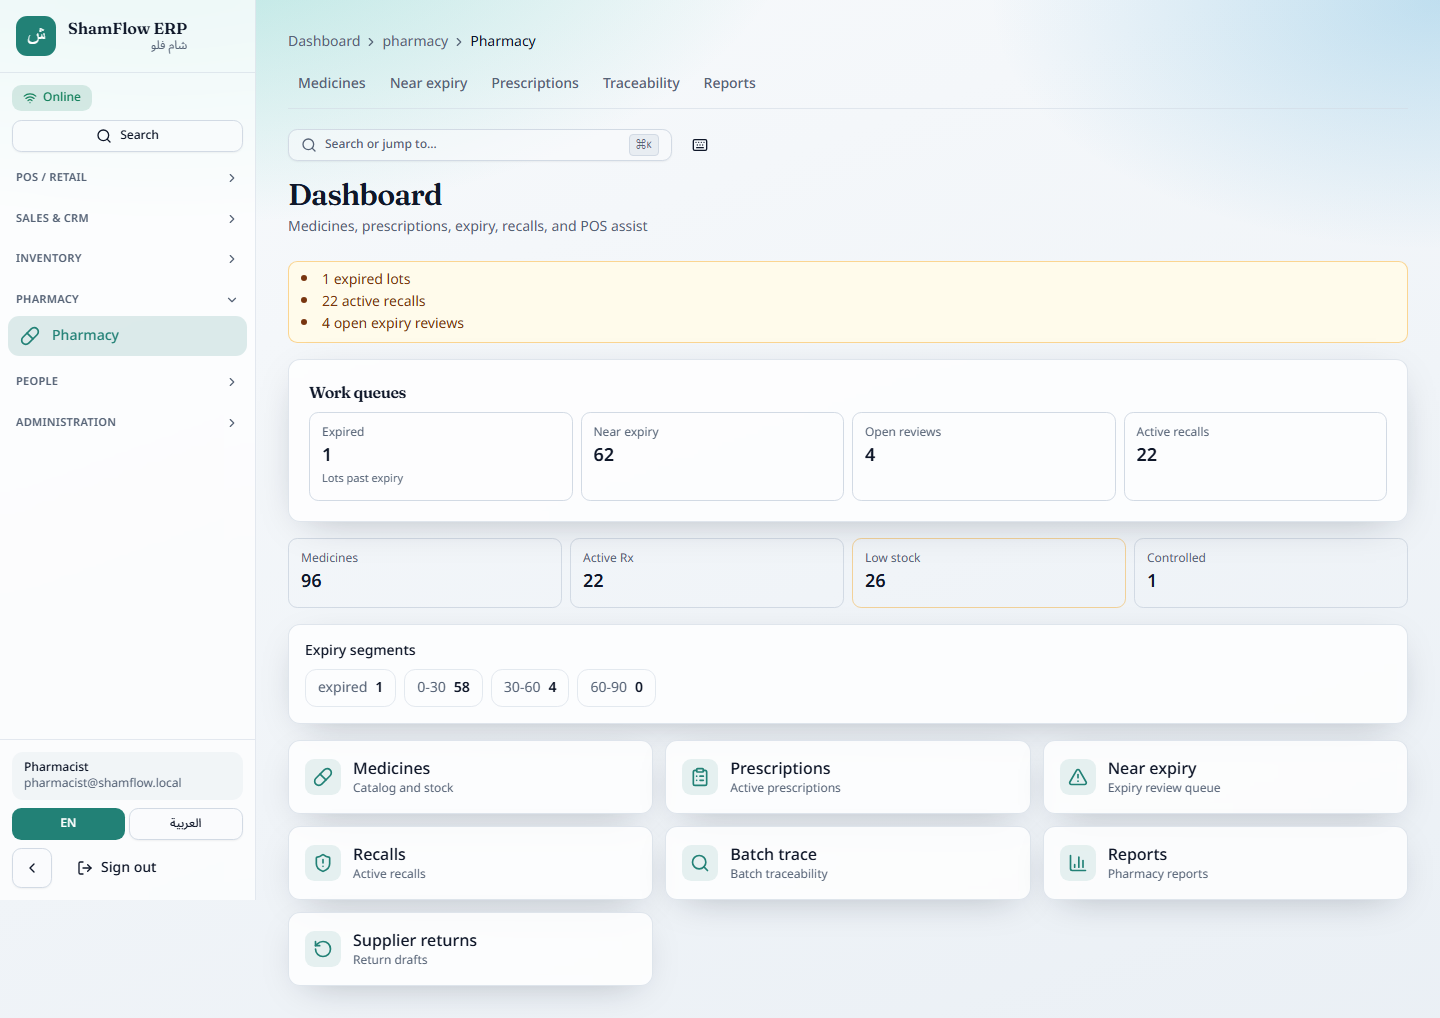Select the 0-30 expiry segment chip
This screenshot has width=1440, height=1018.
443,688
